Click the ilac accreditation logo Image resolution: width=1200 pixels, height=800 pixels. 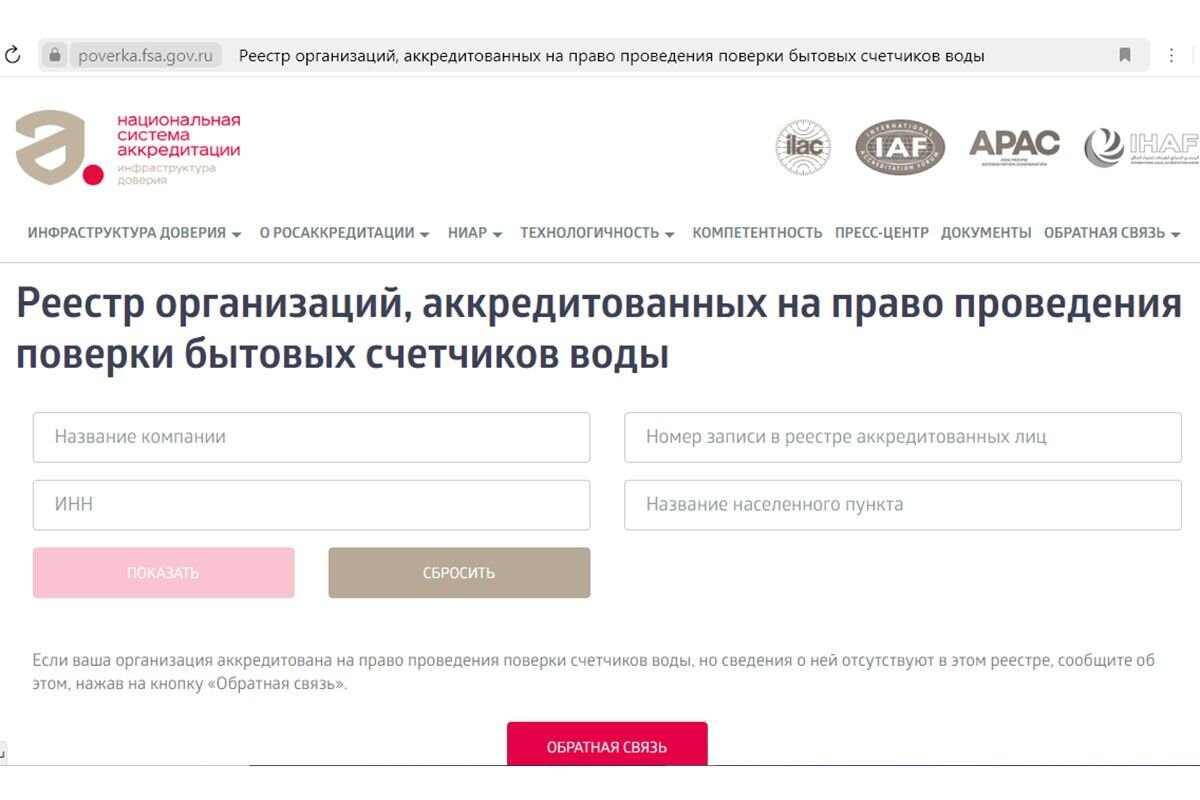pos(805,148)
